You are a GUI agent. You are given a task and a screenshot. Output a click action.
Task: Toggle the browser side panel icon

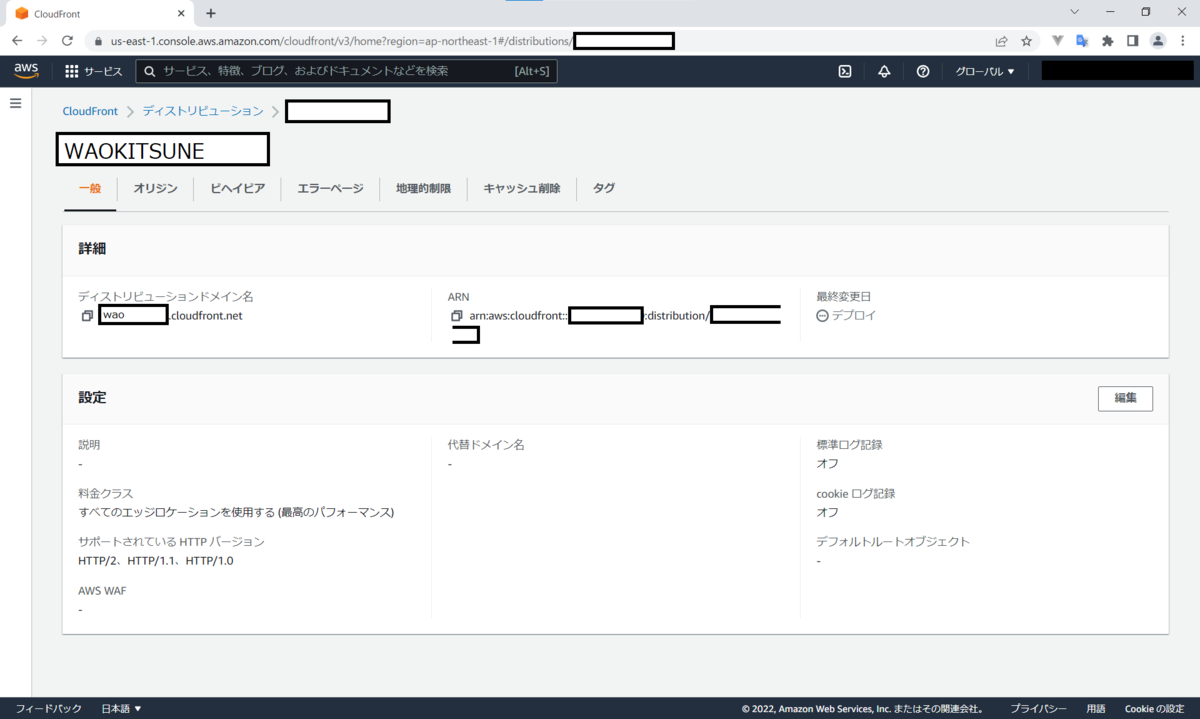click(x=1132, y=41)
